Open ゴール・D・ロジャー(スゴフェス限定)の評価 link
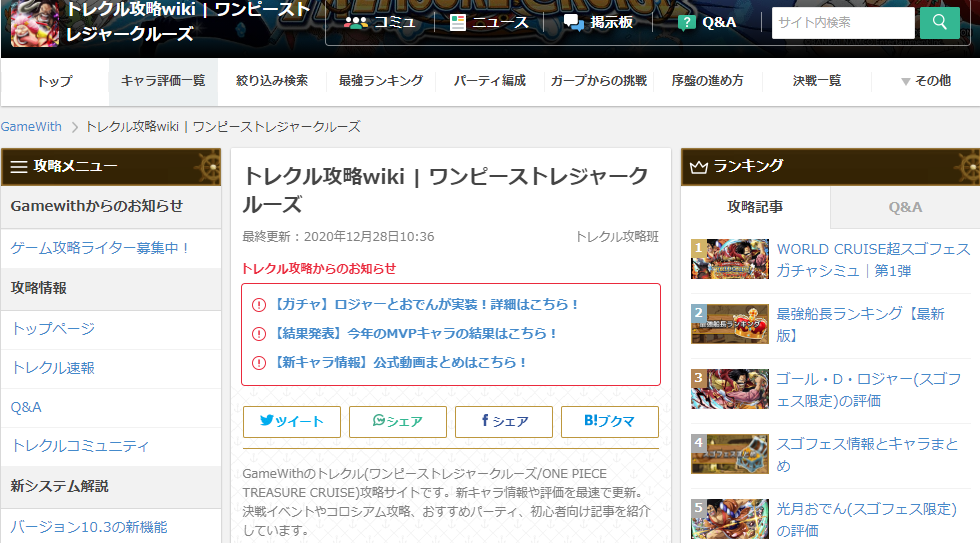Screen dimensions: 980x543 pyautogui.click(x=869, y=390)
